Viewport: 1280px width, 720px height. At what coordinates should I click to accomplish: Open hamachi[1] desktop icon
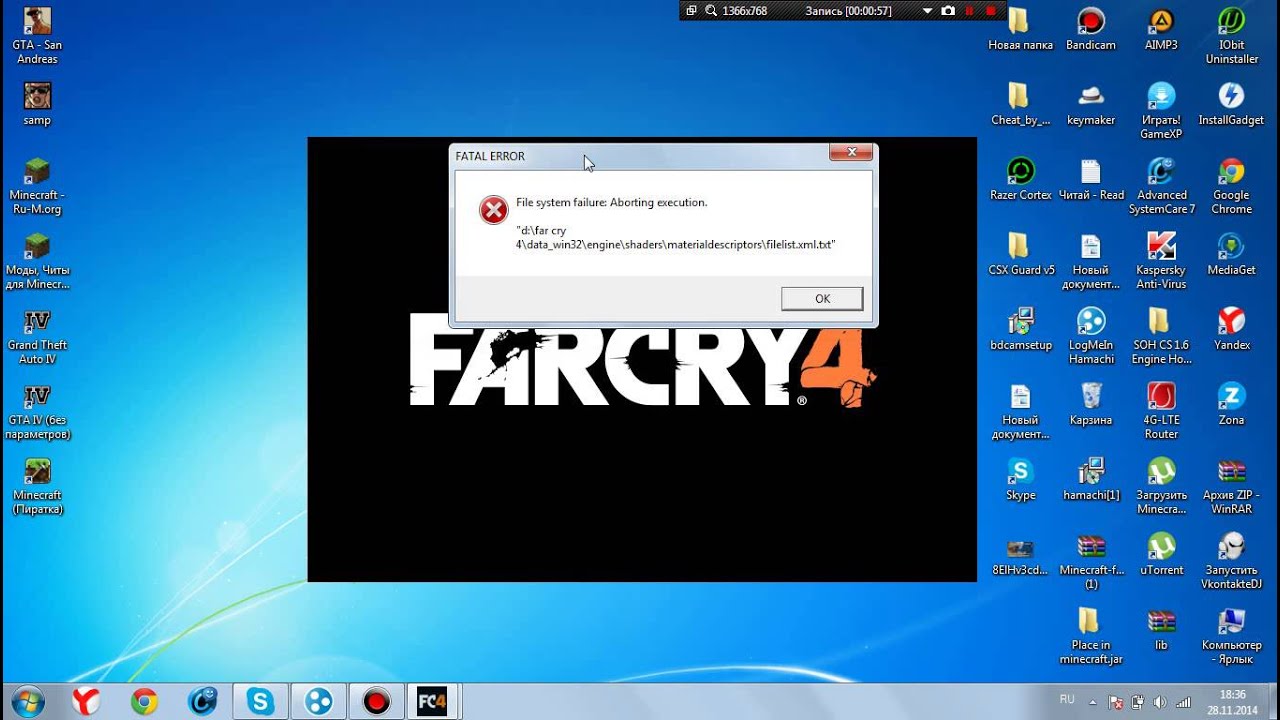click(1090, 479)
